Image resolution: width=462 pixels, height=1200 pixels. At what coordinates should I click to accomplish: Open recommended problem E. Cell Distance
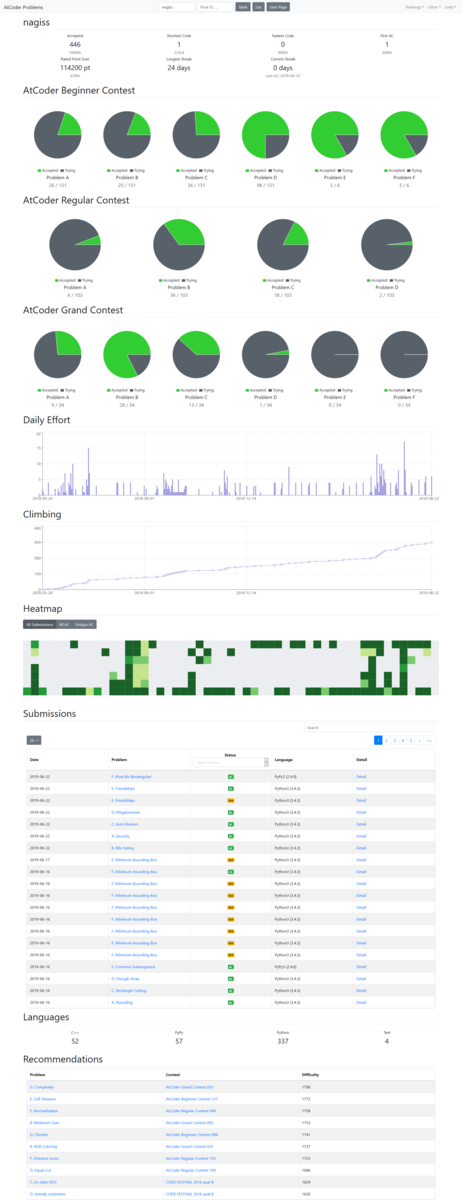tap(43, 1098)
